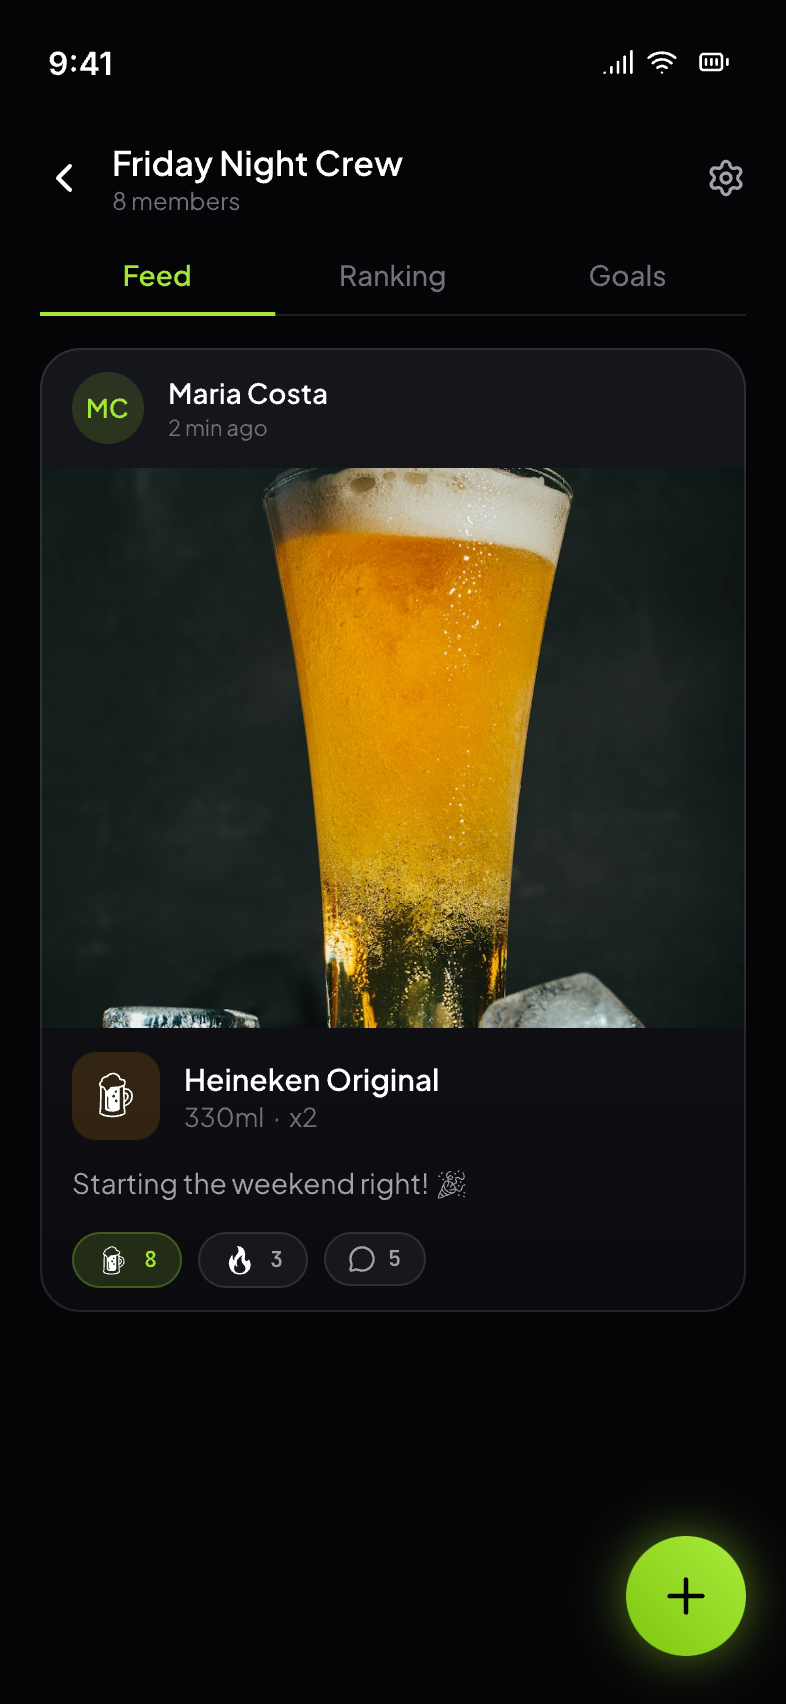Viewport: 786px width, 1704px height.
Task: Tap the post caption about the weekend
Action: point(270,1185)
